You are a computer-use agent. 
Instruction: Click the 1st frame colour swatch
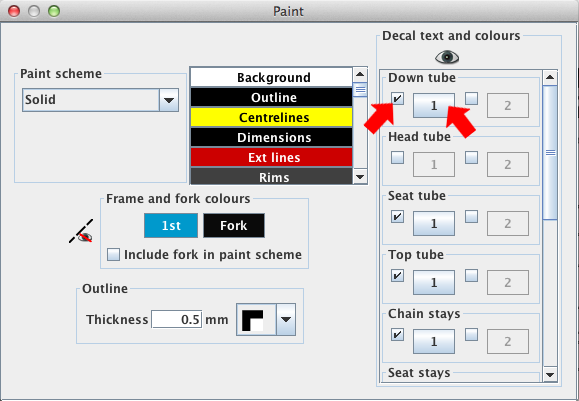pyautogui.click(x=171, y=225)
